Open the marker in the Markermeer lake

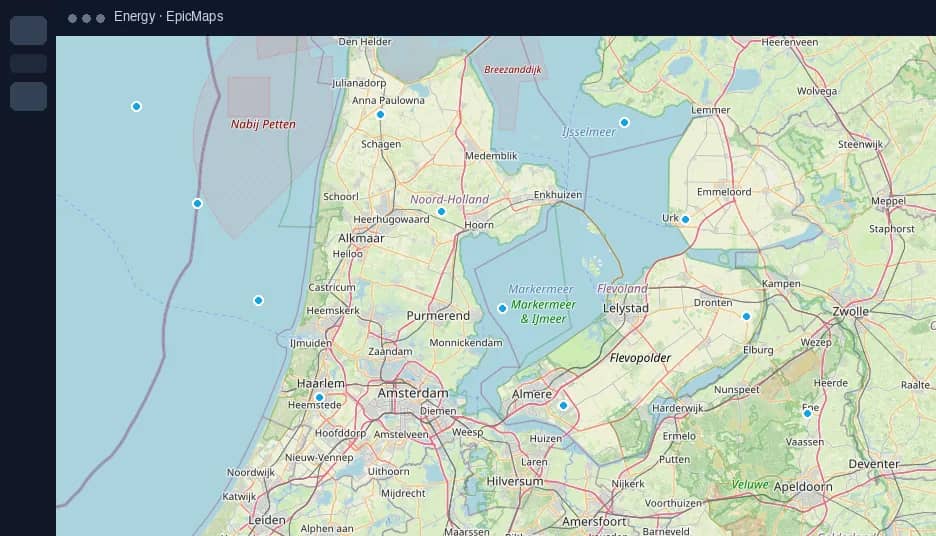502,309
